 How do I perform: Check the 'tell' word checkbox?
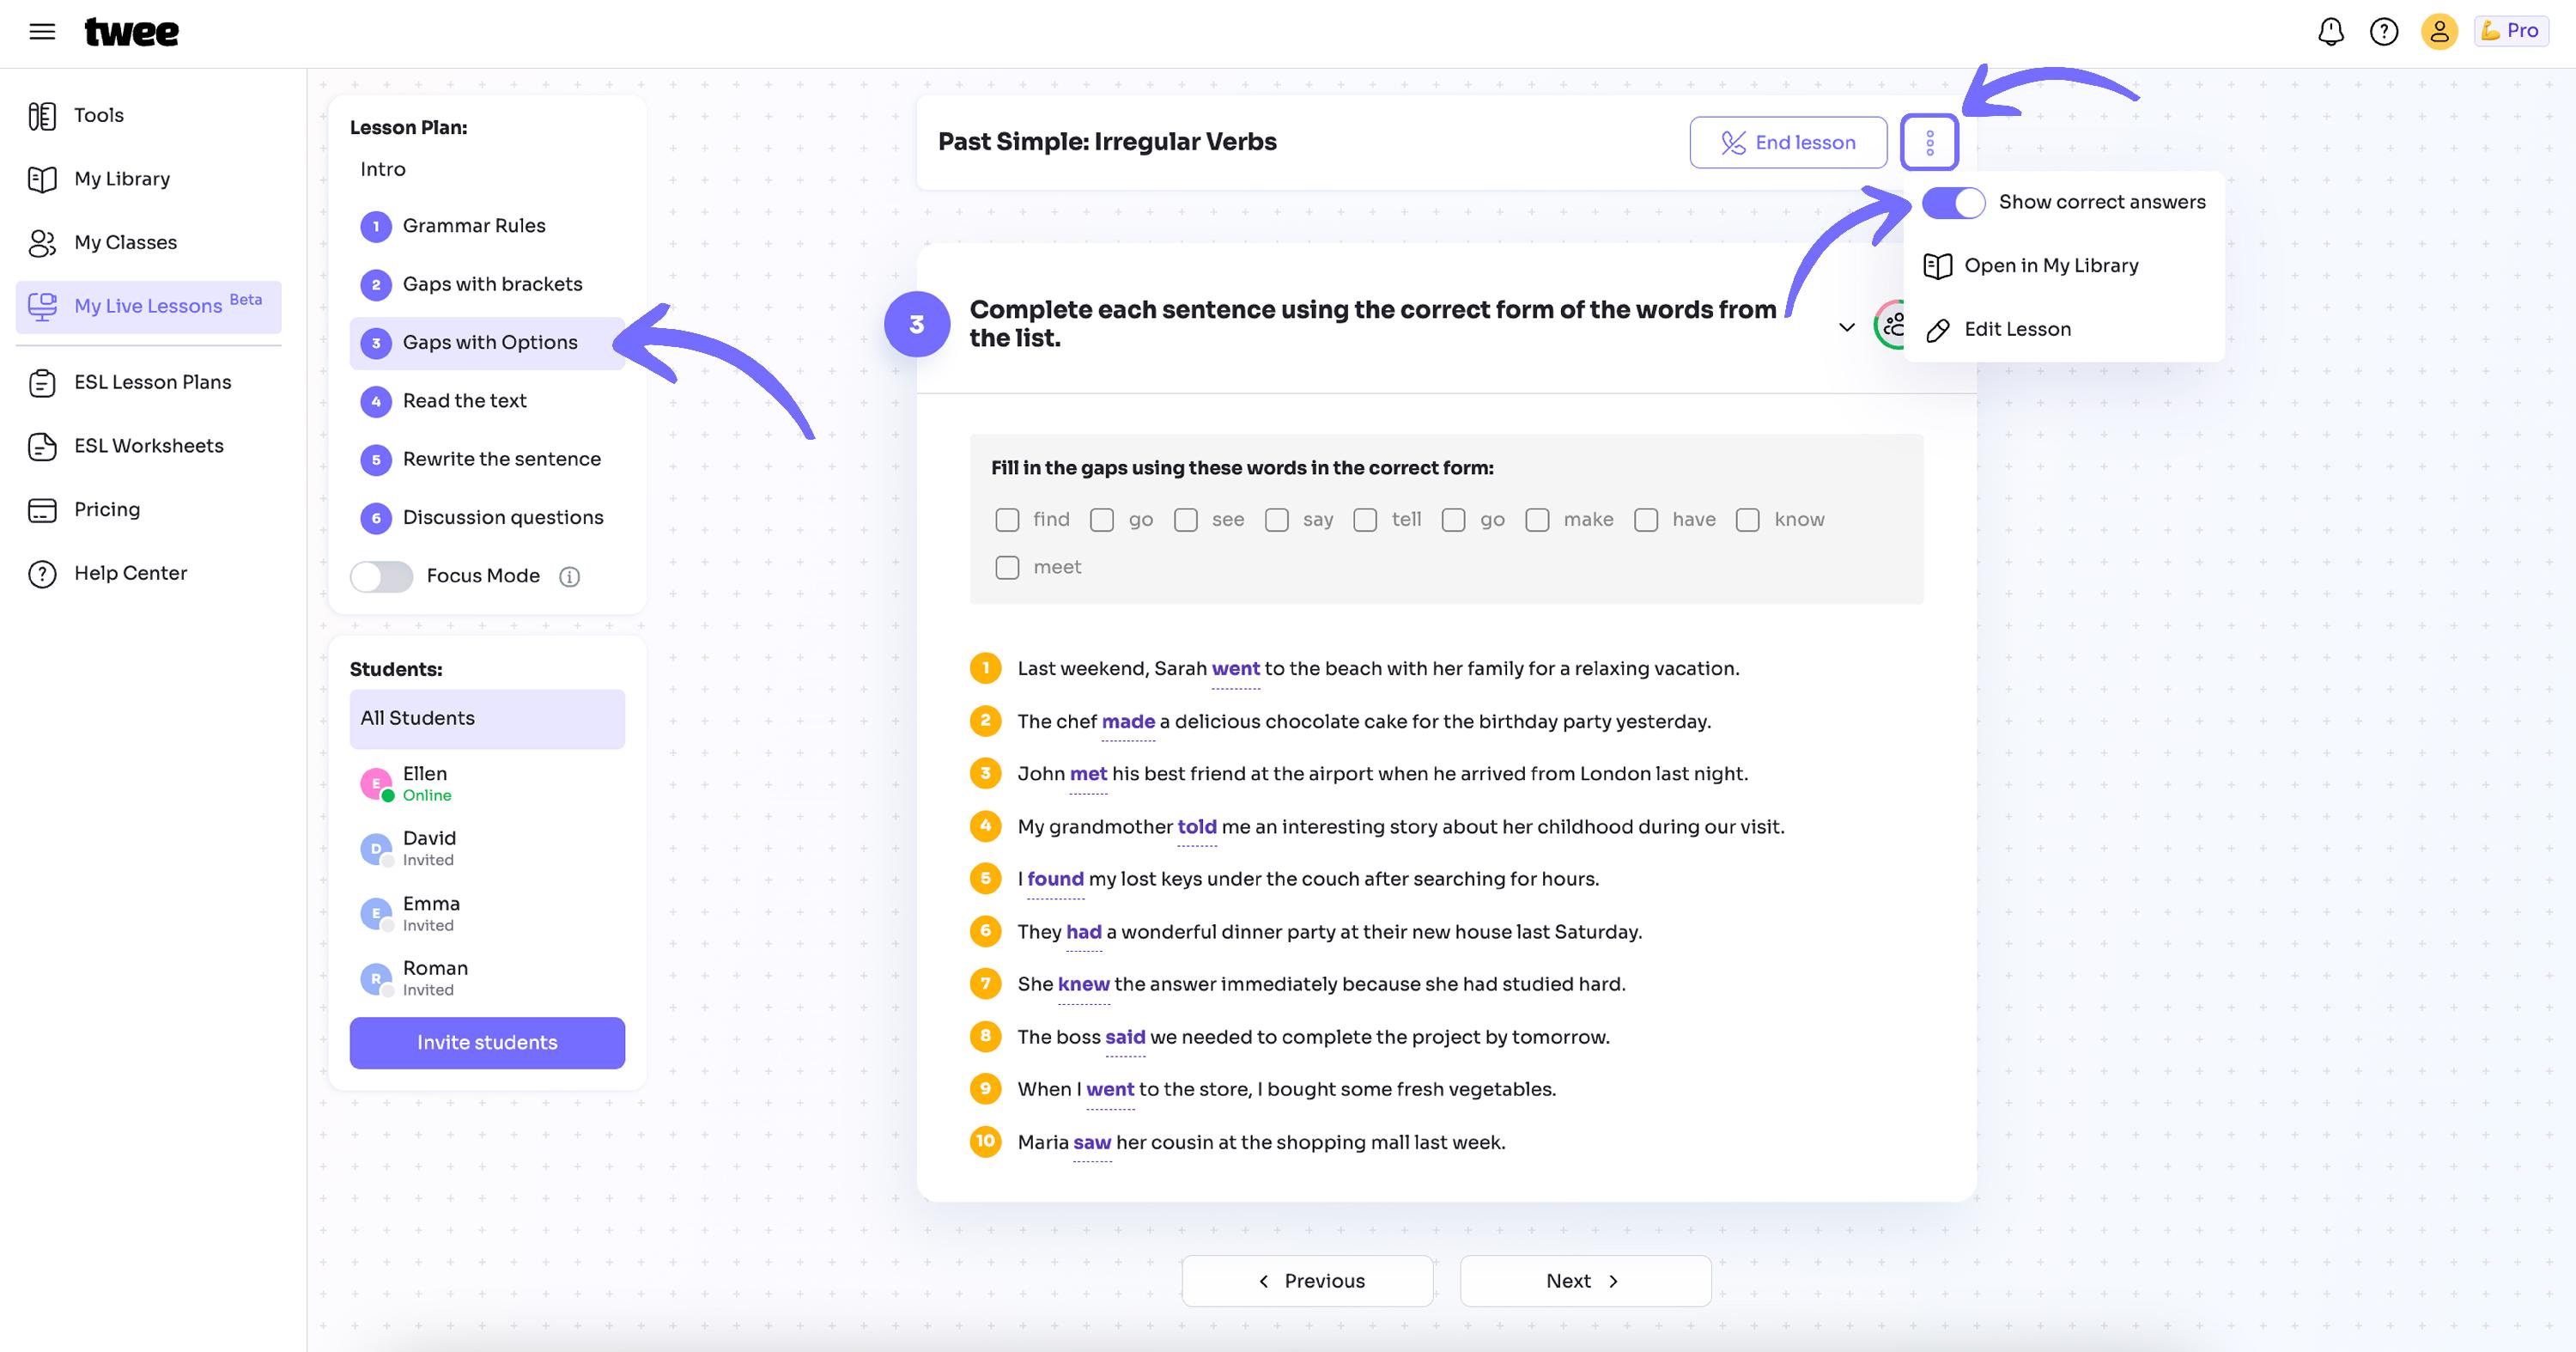coord(1365,520)
